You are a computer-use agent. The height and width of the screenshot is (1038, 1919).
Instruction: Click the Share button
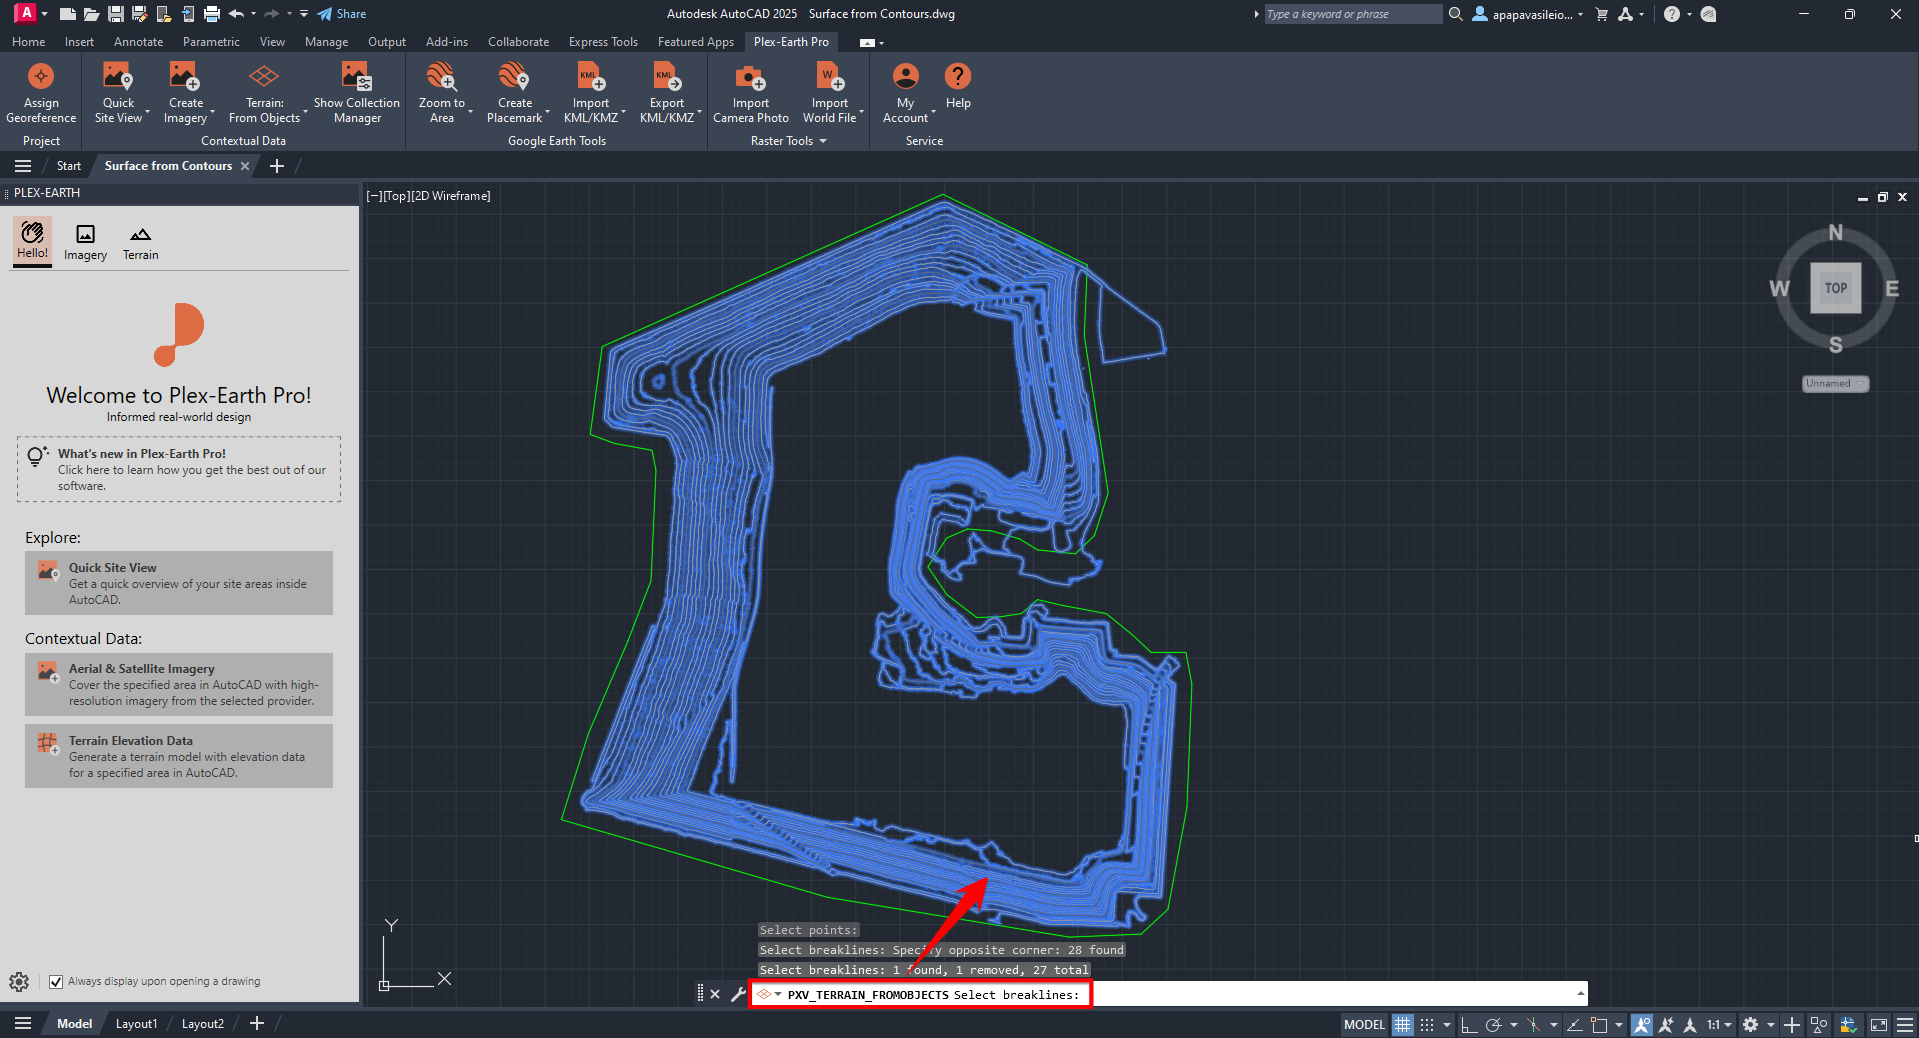click(342, 14)
